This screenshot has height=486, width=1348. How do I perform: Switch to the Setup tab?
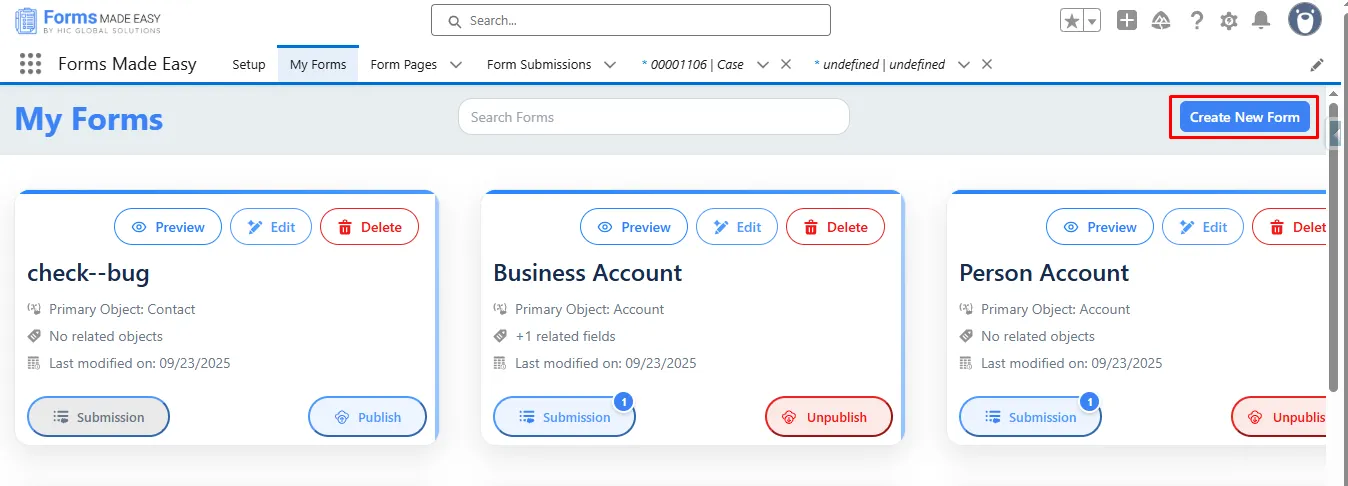[249, 65]
